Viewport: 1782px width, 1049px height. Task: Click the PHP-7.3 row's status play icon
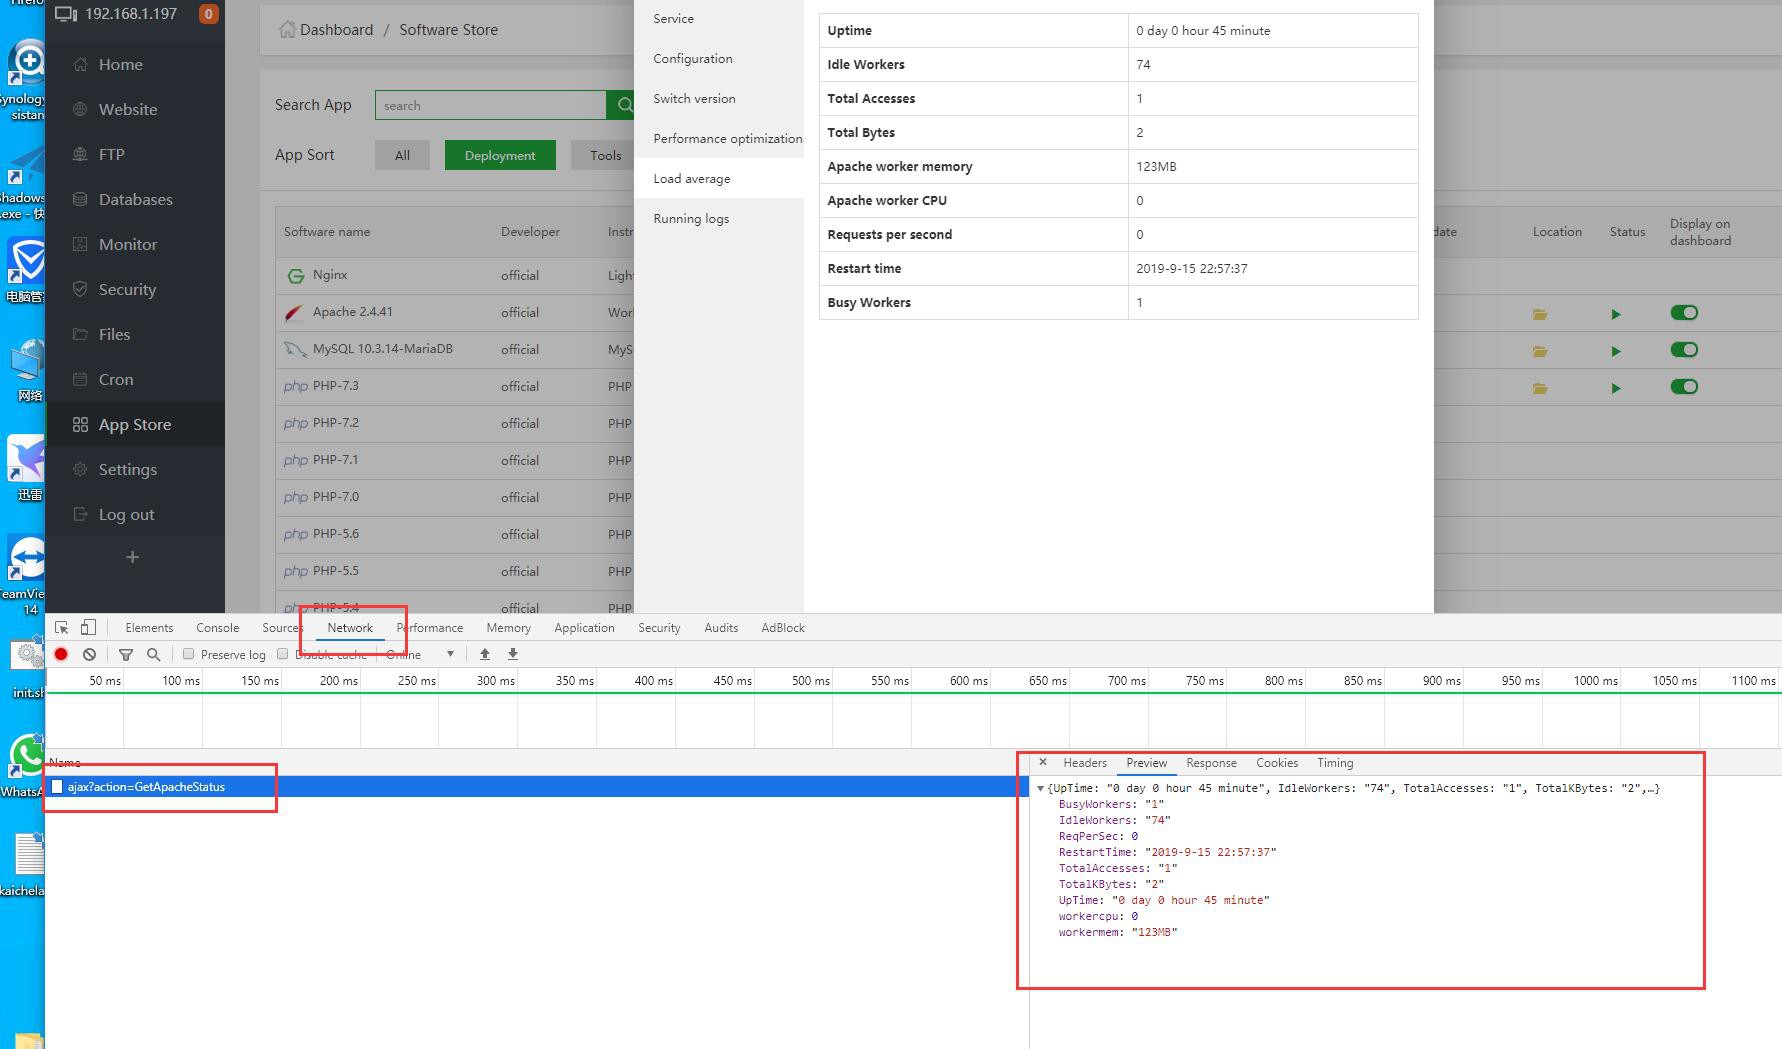click(x=1616, y=388)
